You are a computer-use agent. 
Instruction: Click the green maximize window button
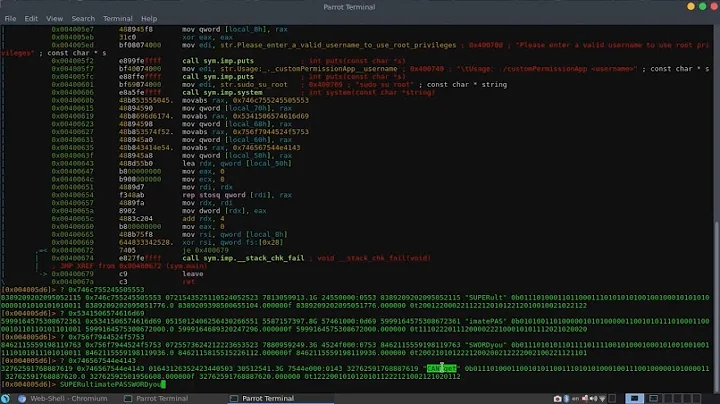(703, 6)
